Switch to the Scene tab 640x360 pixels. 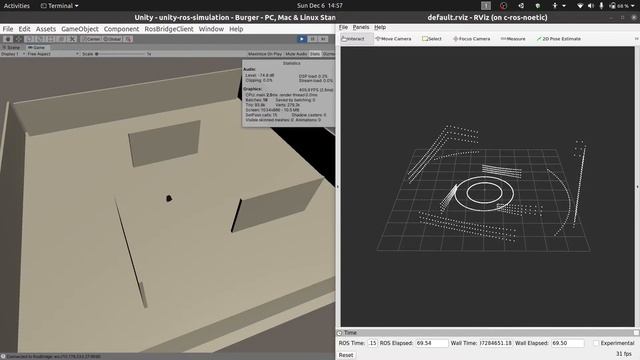pos(12,47)
